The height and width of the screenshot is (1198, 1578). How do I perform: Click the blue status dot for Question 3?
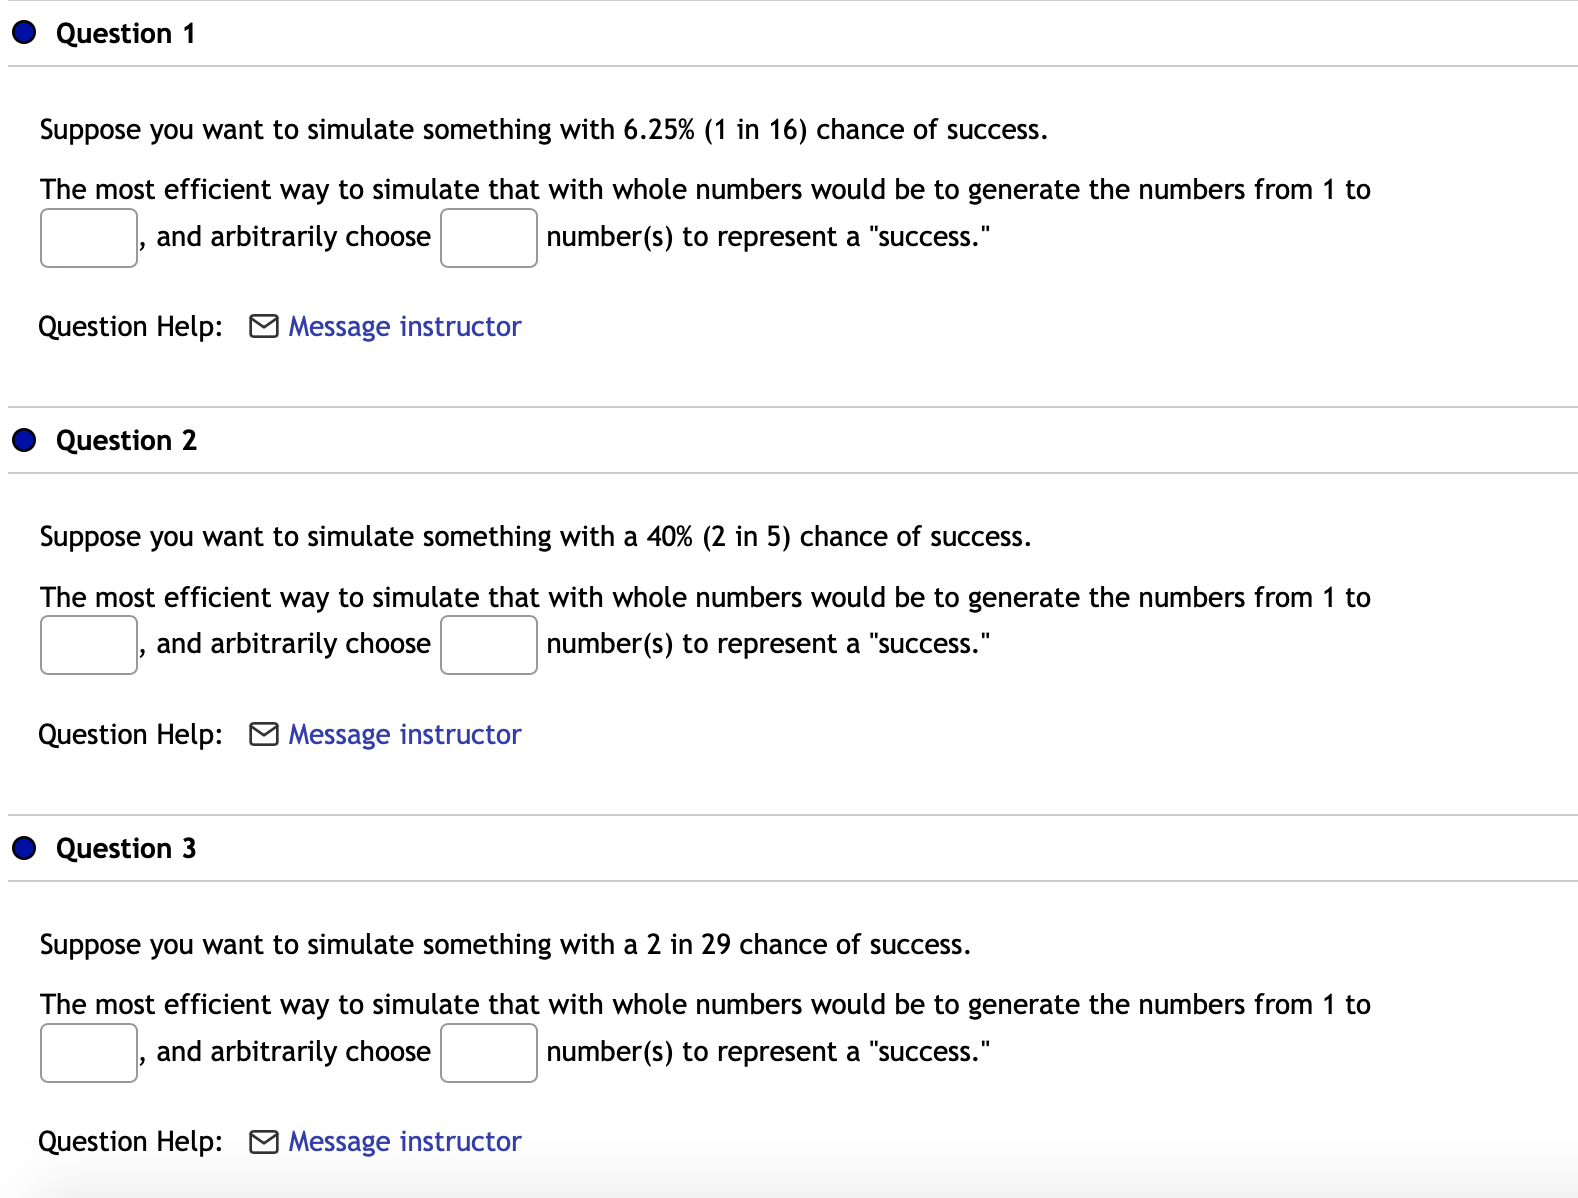(24, 848)
